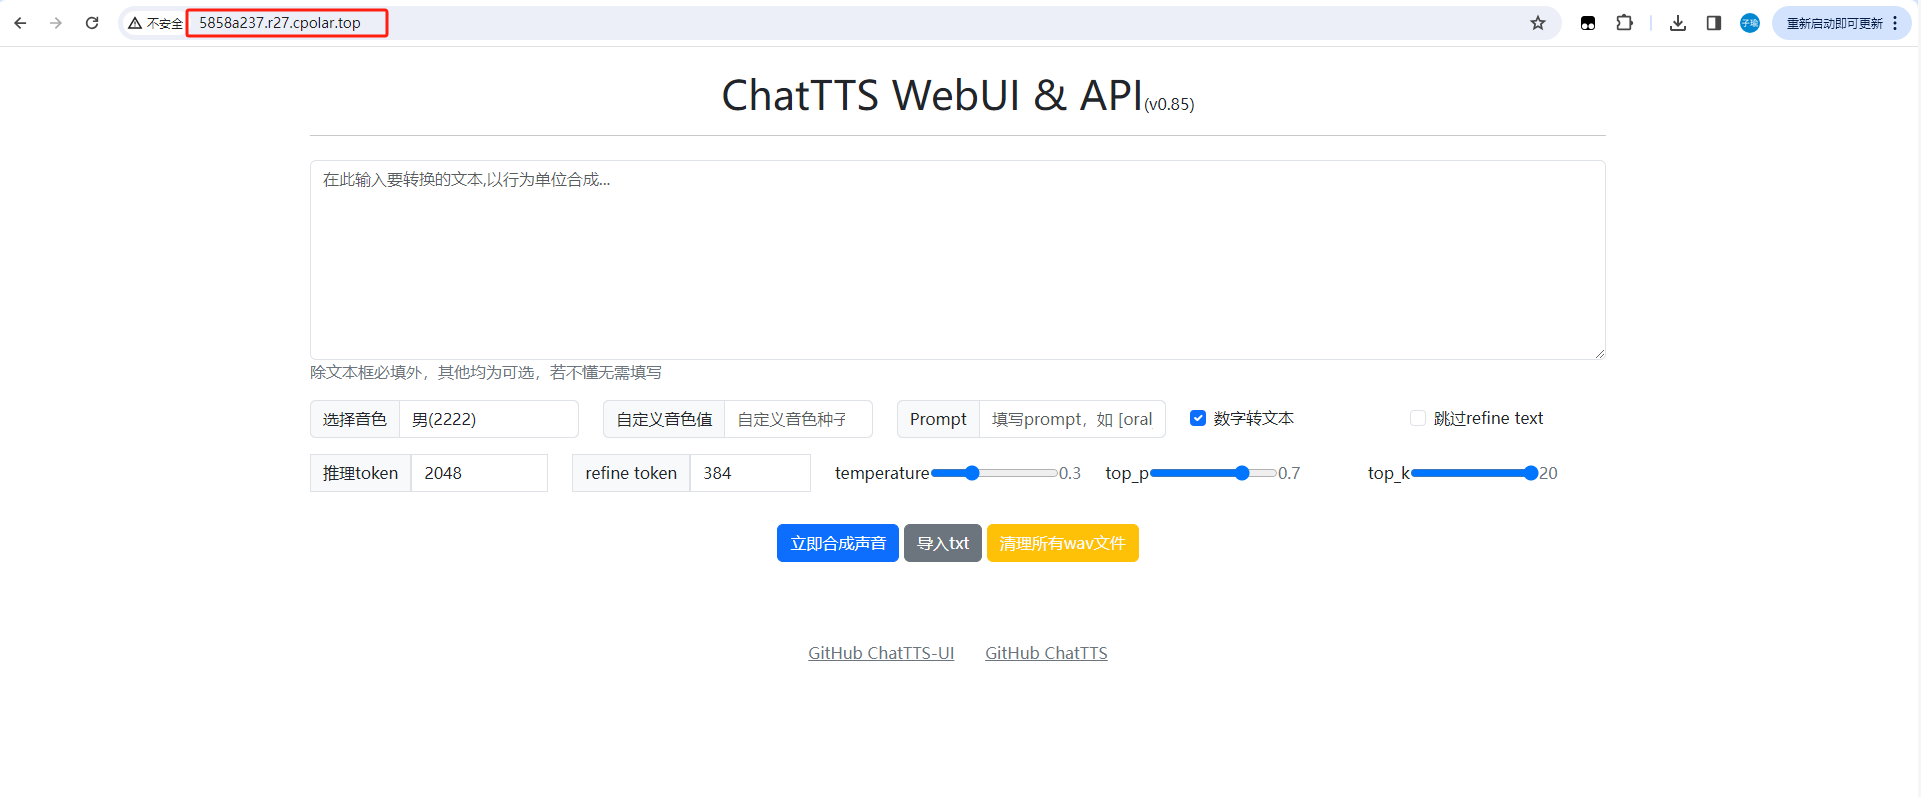Open the browser downloads icon
Viewport: 1921px width, 797px height.
(1677, 23)
